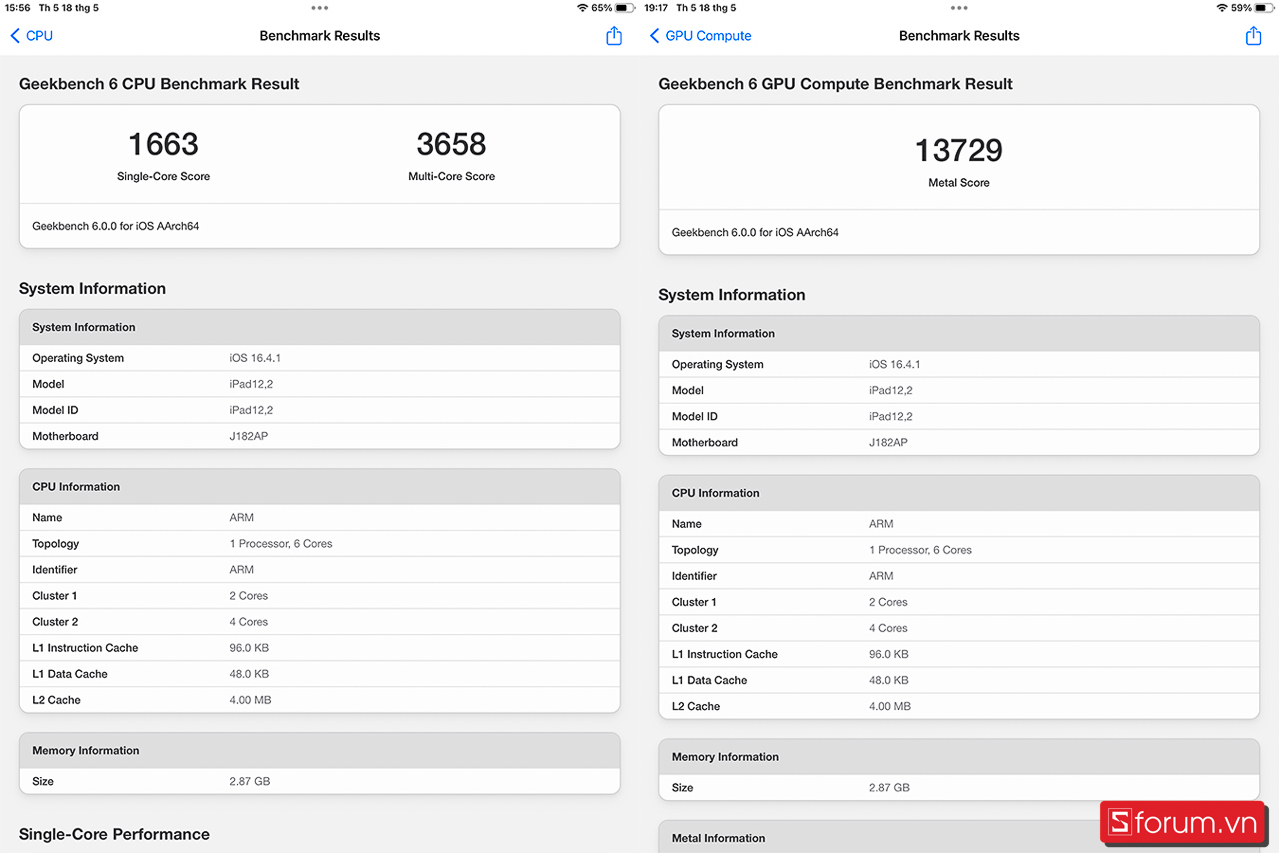Tap the share icon in the right pane
This screenshot has width=1280, height=853.
(1253, 36)
